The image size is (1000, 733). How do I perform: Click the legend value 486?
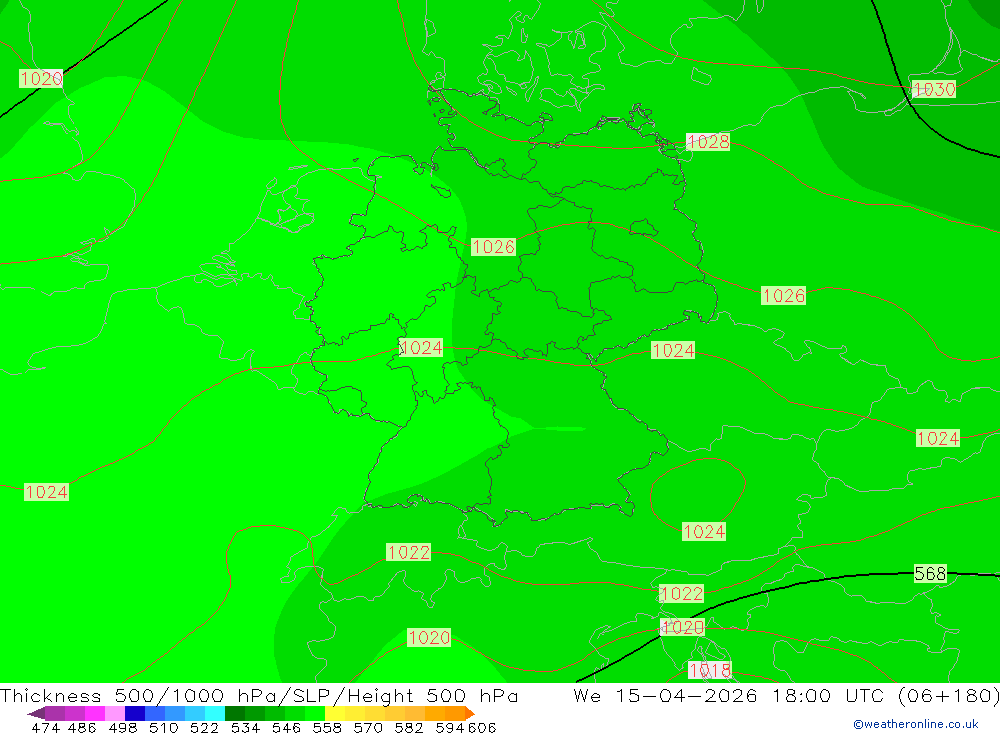click(83, 727)
